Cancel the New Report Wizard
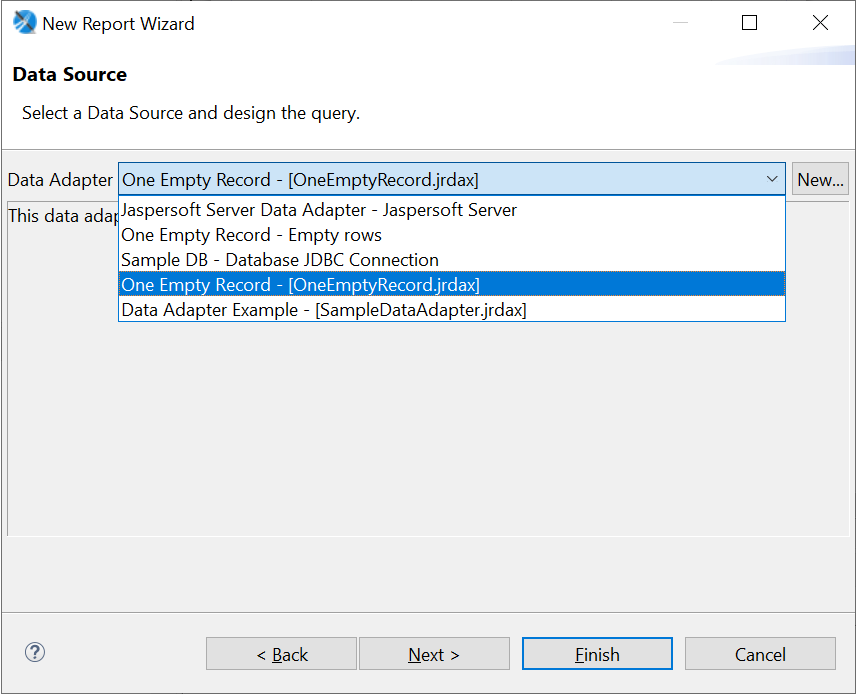The height and width of the screenshot is (694, 856). tap(760, 654)
